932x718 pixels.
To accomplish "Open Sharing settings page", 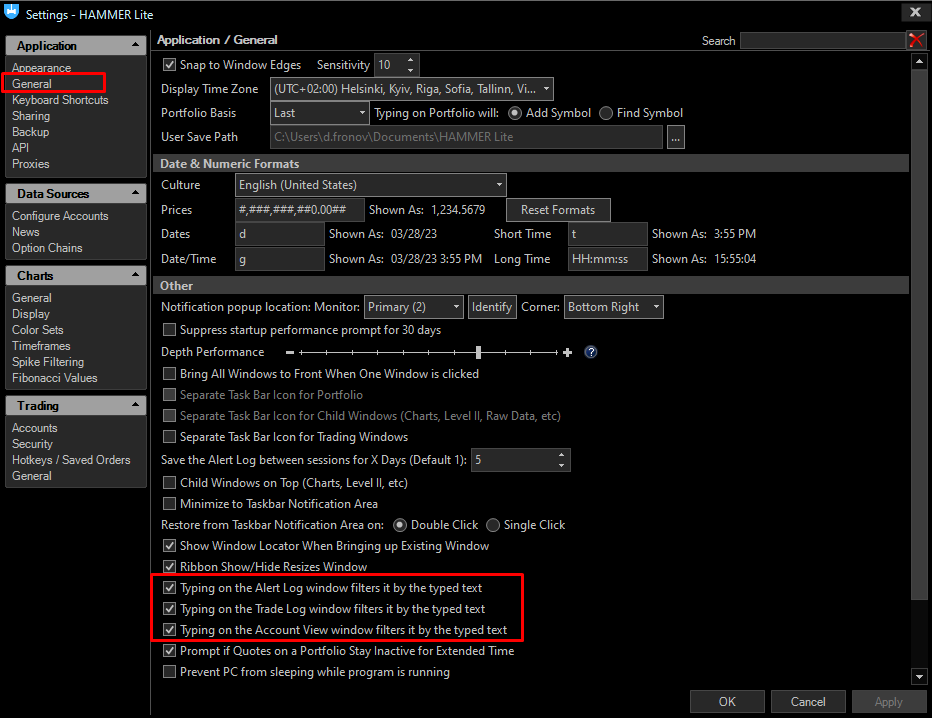I will pos(31,116).
